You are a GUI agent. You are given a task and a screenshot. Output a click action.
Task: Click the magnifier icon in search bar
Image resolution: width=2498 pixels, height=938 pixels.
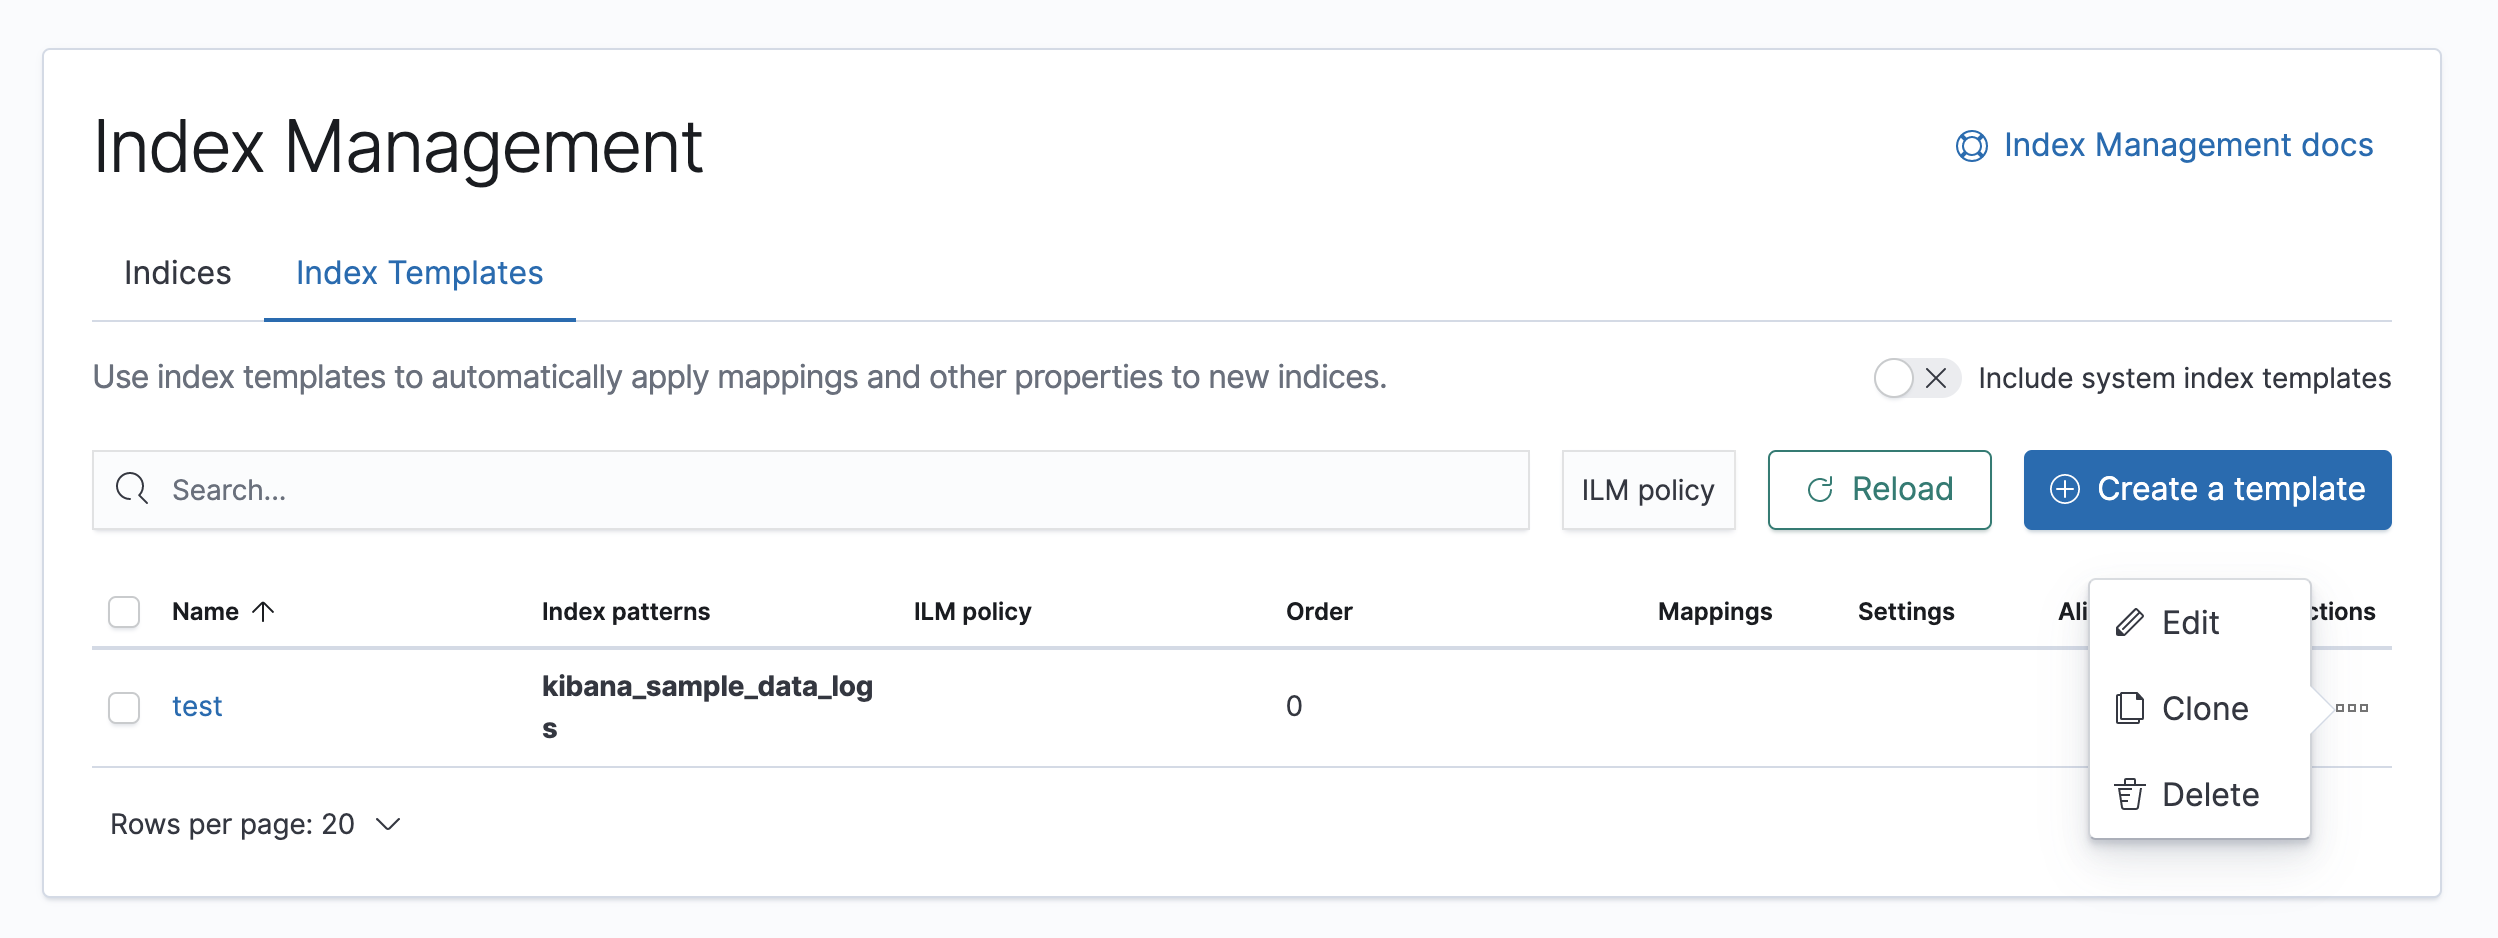click(x=131, y=489)
